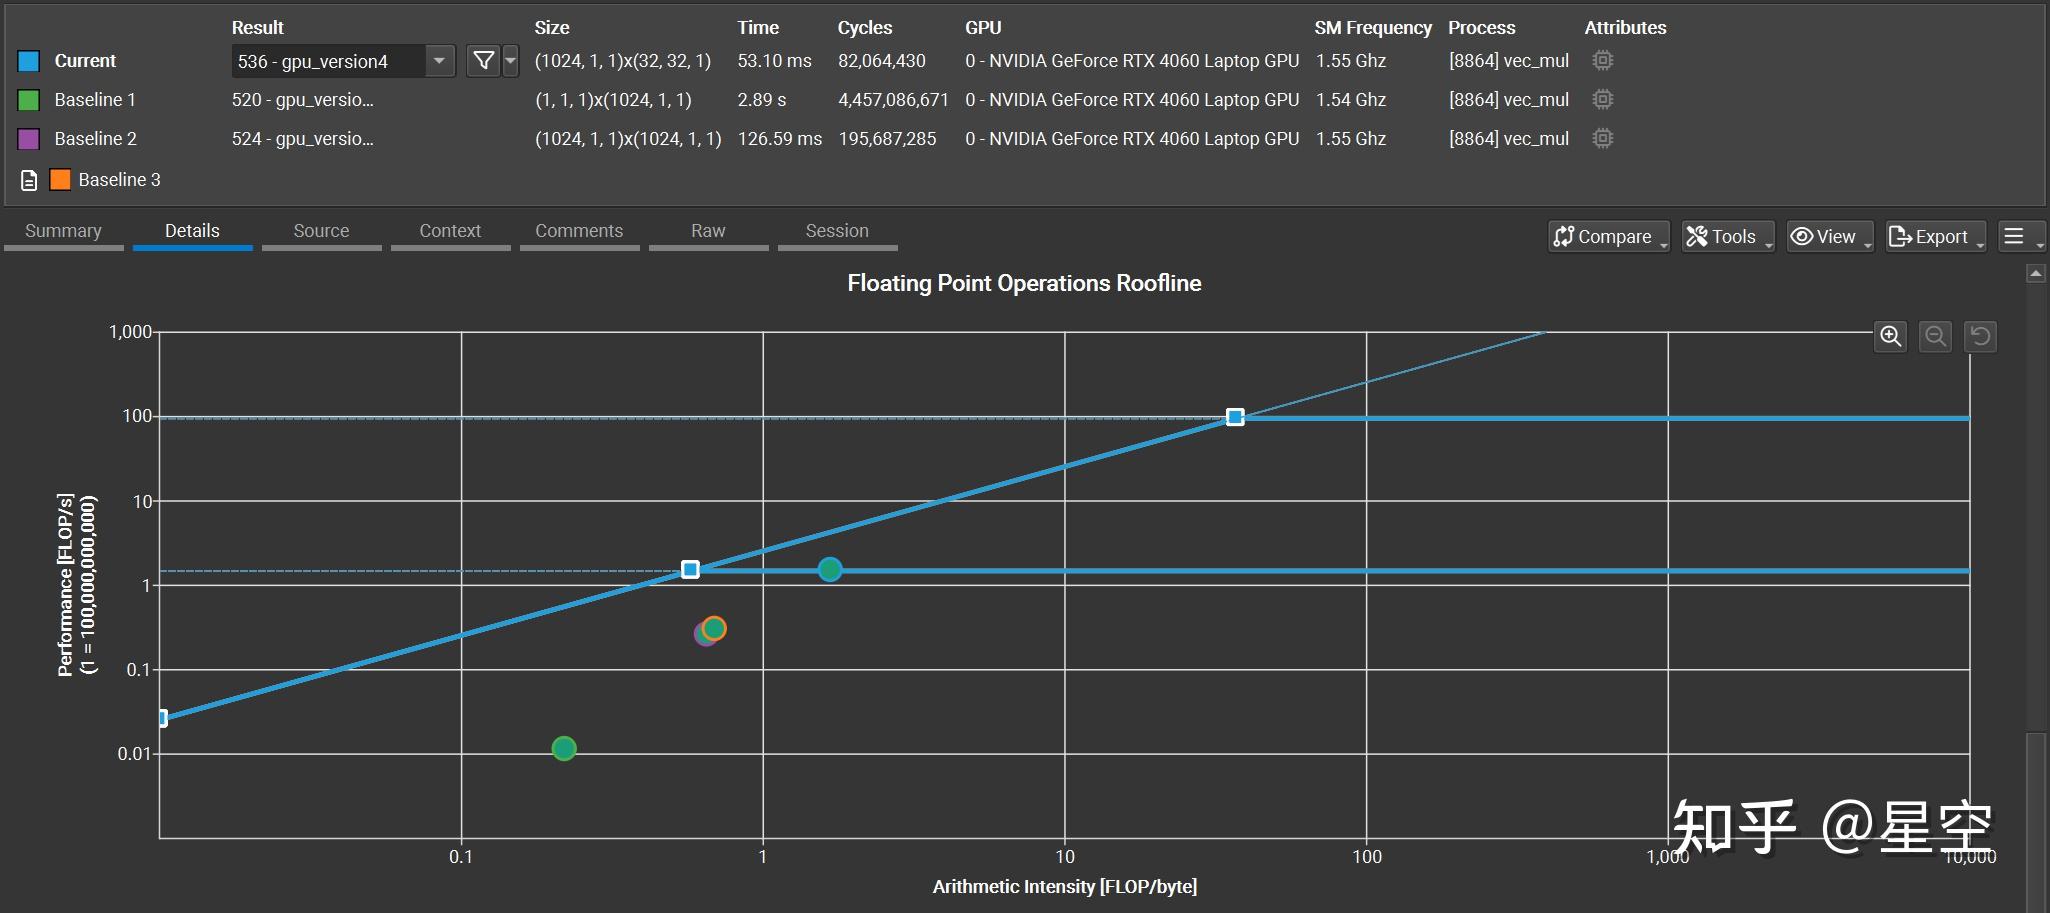Image resolution: width=2050 pixels, height=913 pixels.
Task: Open the Source tab
Action: click(321, 230)
